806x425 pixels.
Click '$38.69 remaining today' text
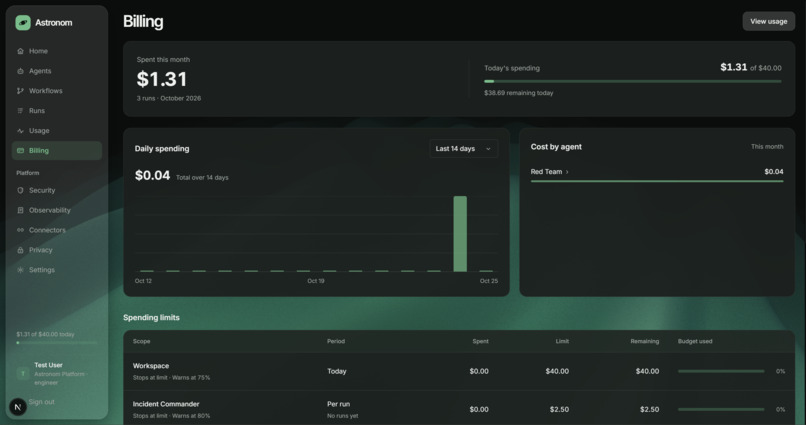(519, 93)
